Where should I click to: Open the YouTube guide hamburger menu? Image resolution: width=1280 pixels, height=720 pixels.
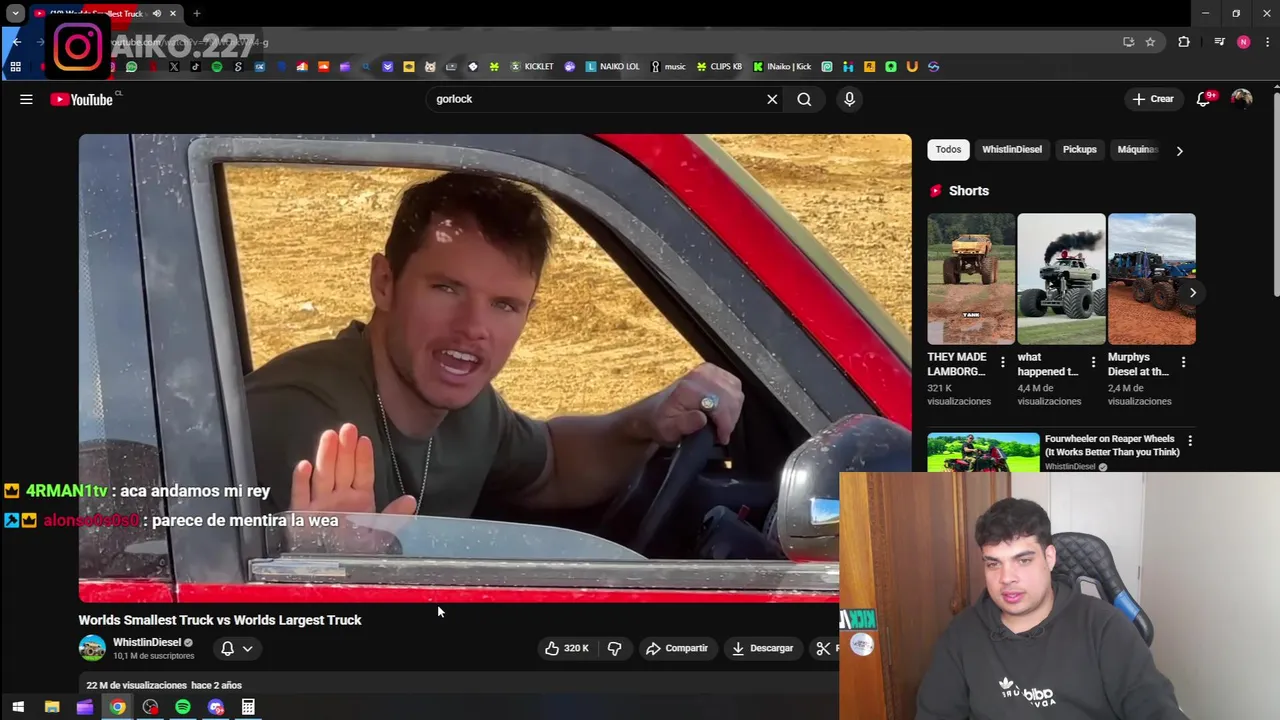tap(26, 99)
